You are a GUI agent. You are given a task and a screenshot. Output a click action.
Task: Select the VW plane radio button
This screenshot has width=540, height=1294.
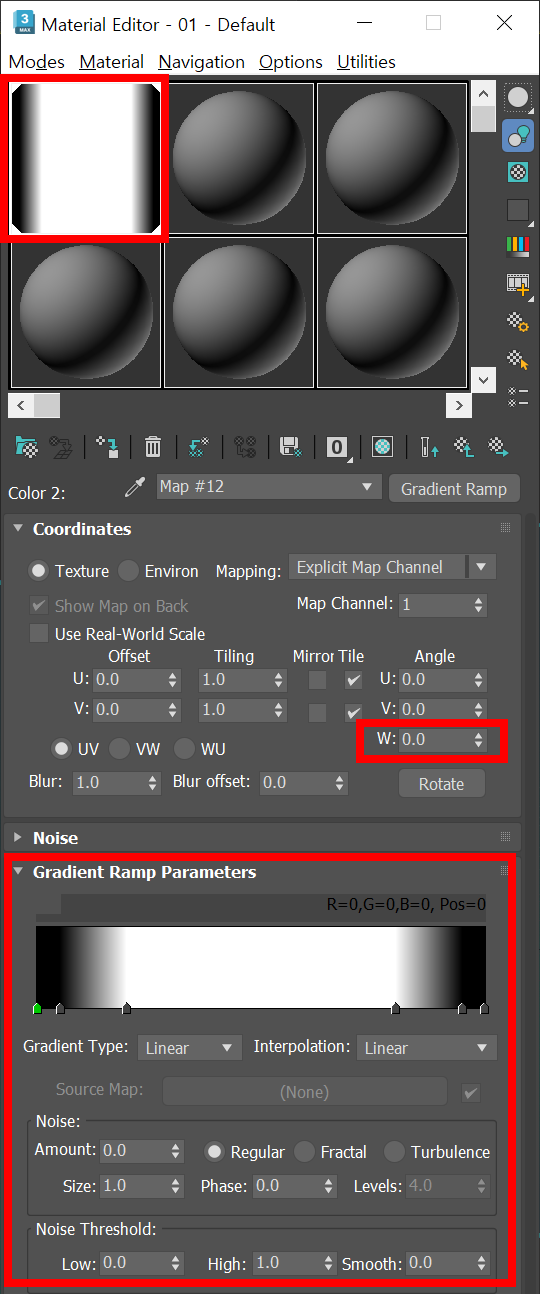click(119, 748)
